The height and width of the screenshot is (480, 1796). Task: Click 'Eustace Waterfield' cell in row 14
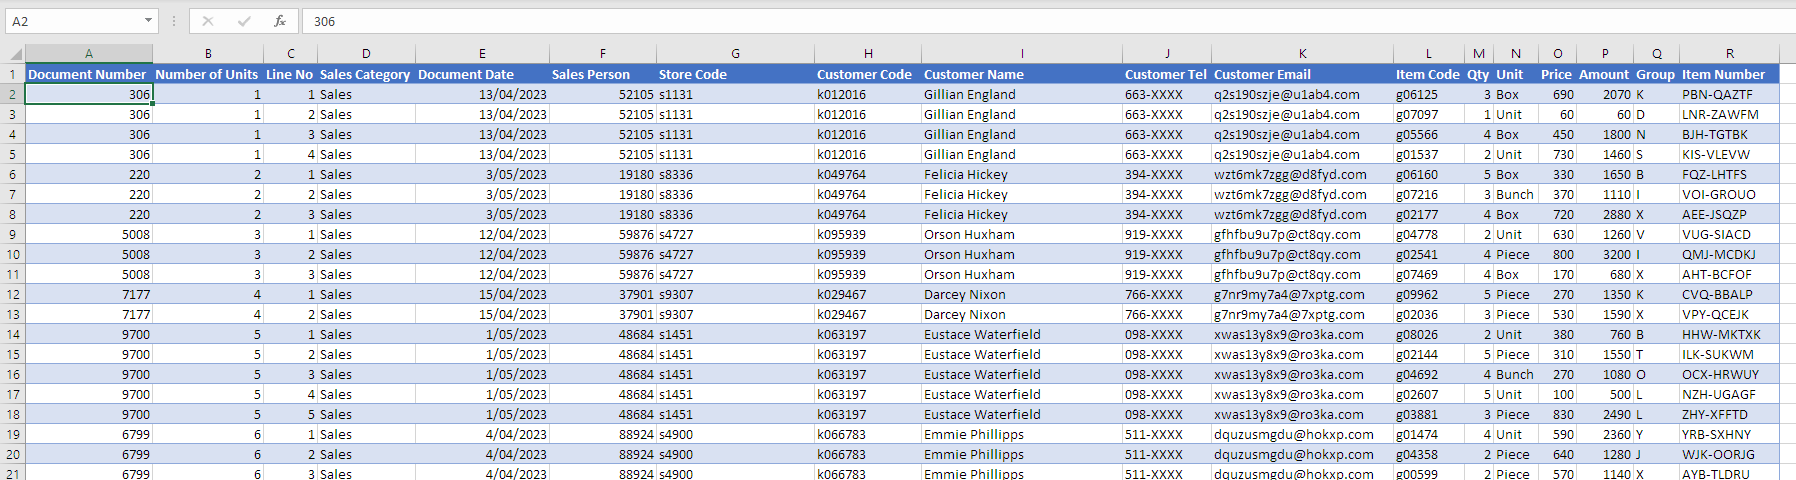pyautogui.click(x=1022, y=334)
